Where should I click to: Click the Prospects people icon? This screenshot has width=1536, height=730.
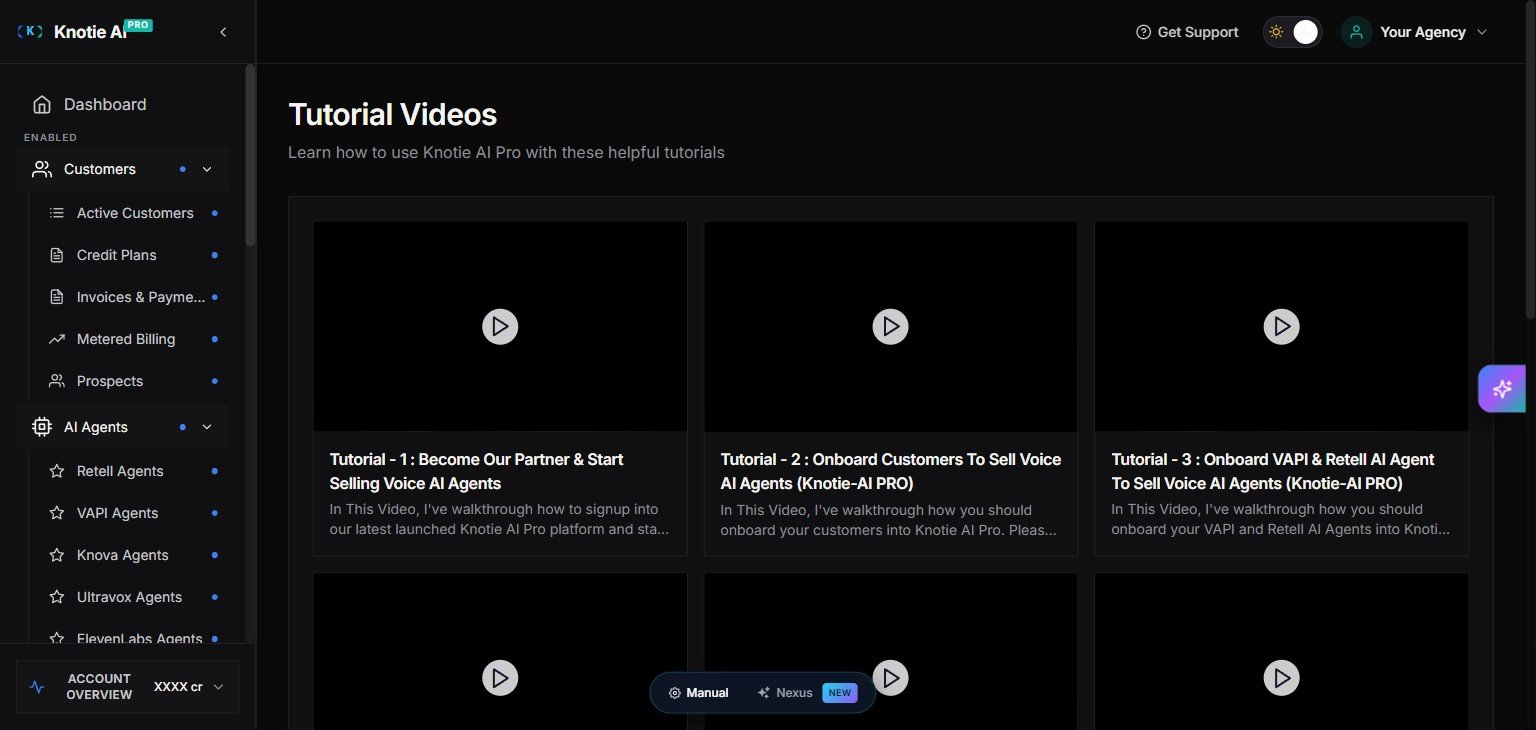[57, 381]
